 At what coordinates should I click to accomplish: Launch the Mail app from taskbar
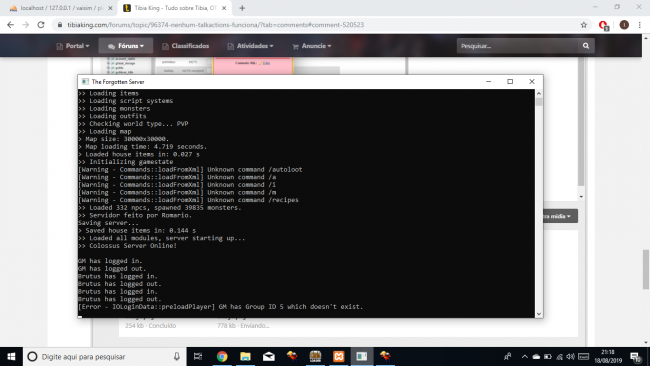click(269, 356)
